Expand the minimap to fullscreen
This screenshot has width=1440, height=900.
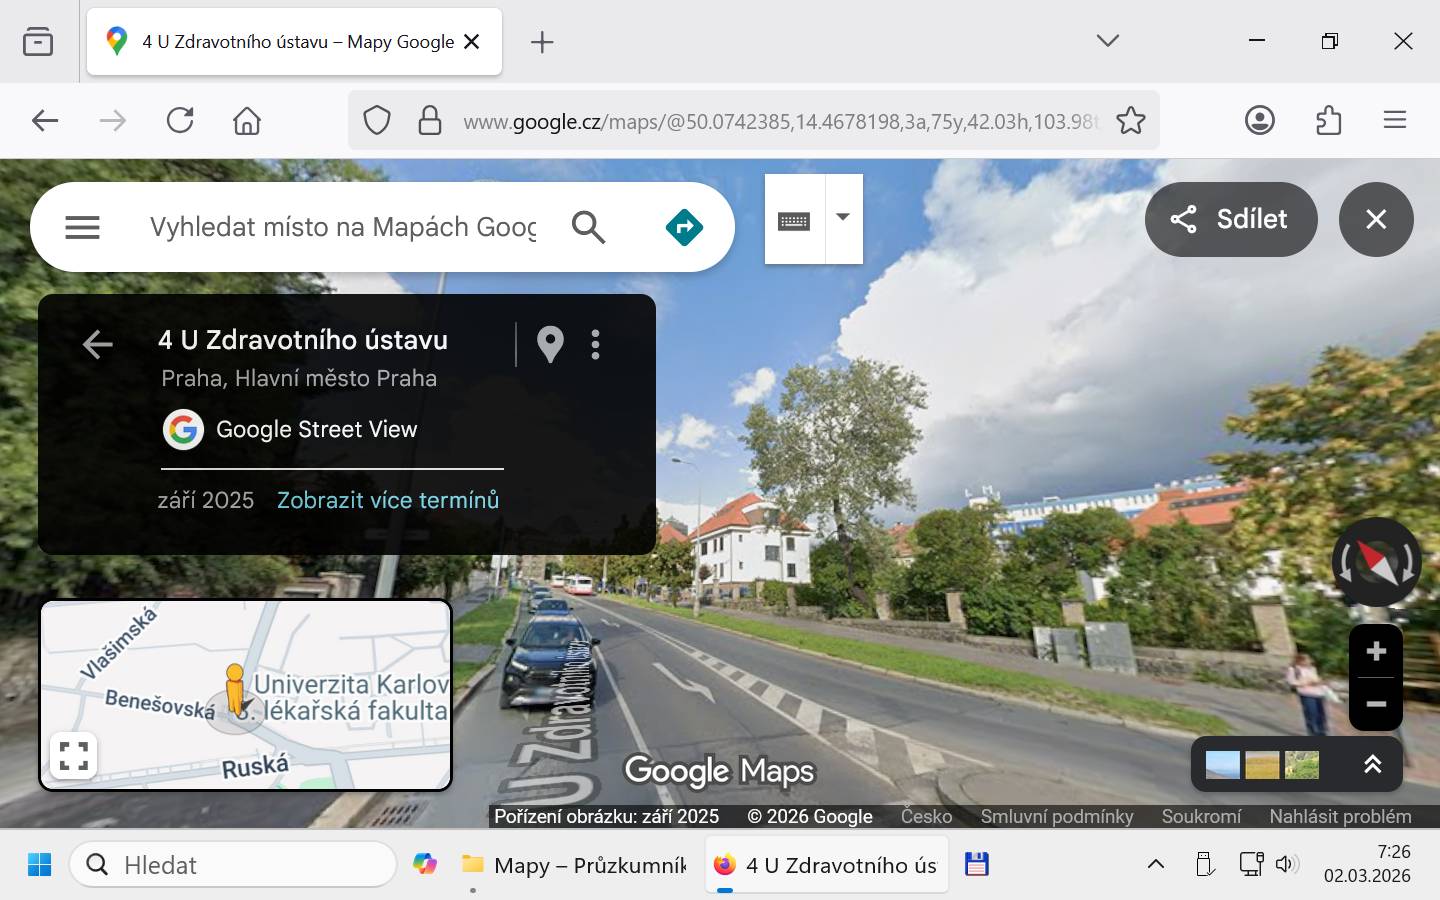(74, 755)
